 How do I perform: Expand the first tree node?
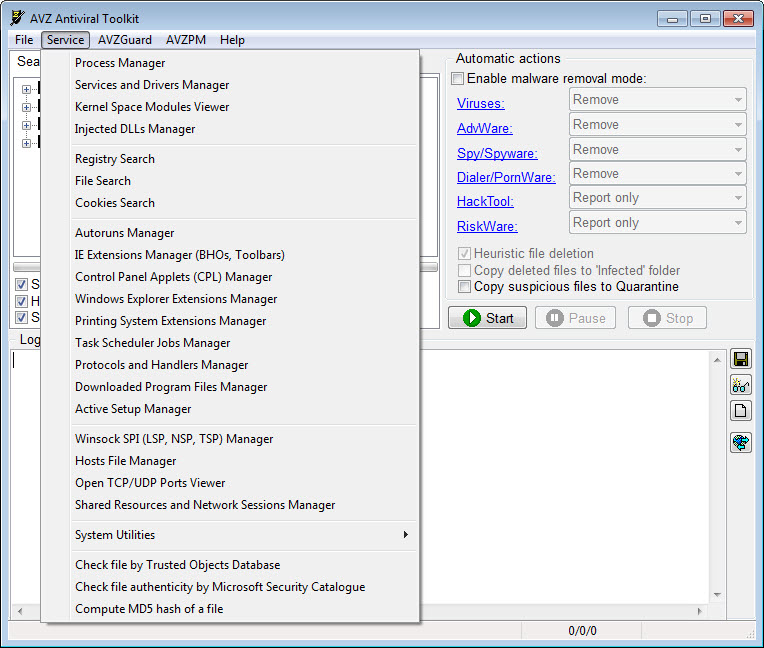click(26, 89)
